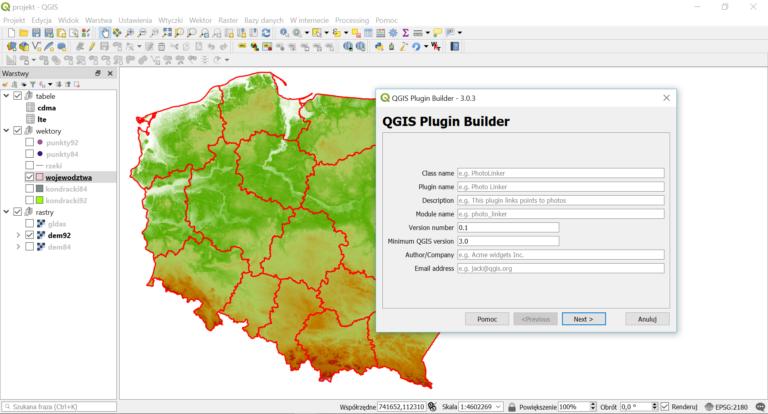Click the kondracki84 gray color swatch
Viewport: 768px width, 414px height.
(x=40, y=189)
